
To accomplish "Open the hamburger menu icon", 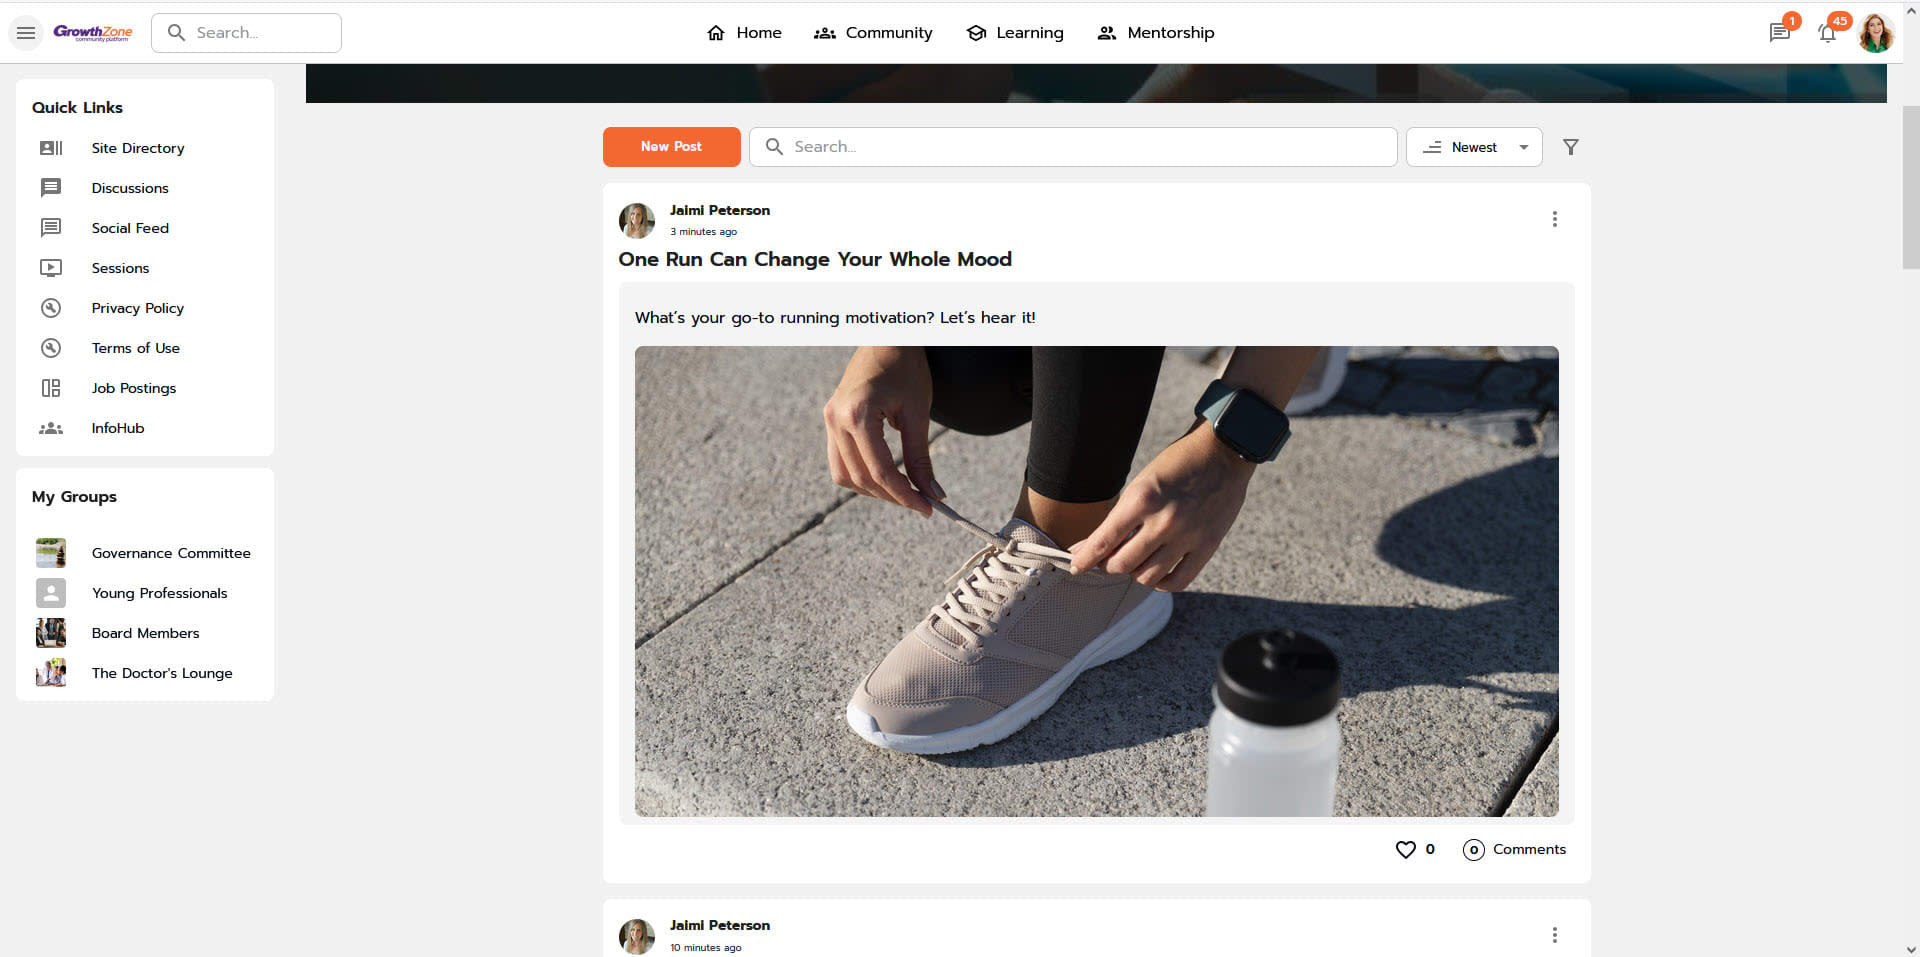I will [26, 33].
